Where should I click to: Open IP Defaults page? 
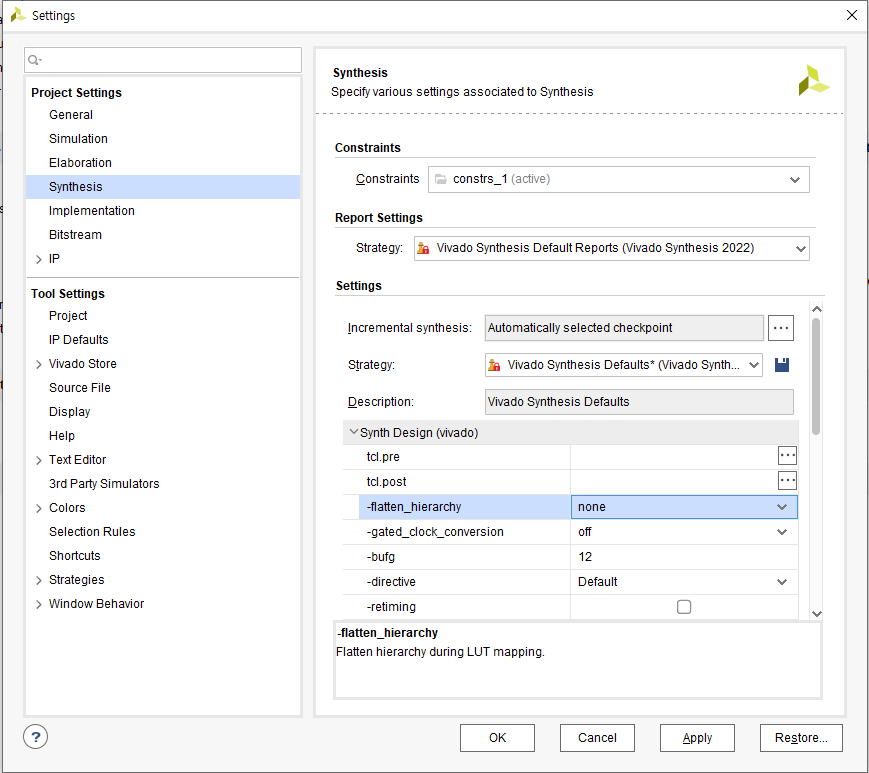pyautogui.click(x=79, y=340)
